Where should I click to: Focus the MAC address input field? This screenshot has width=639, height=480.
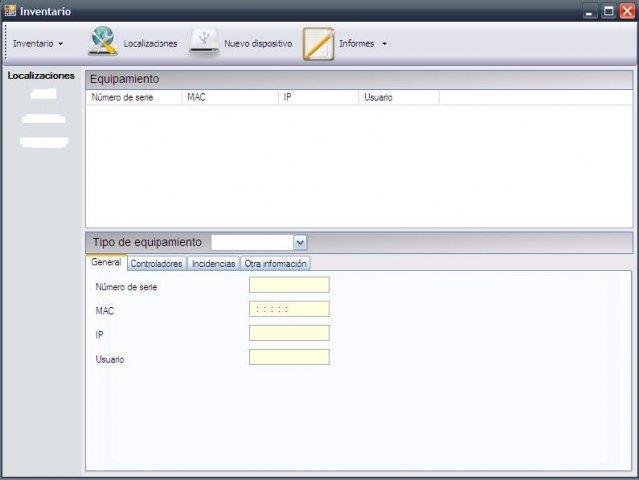289,309
